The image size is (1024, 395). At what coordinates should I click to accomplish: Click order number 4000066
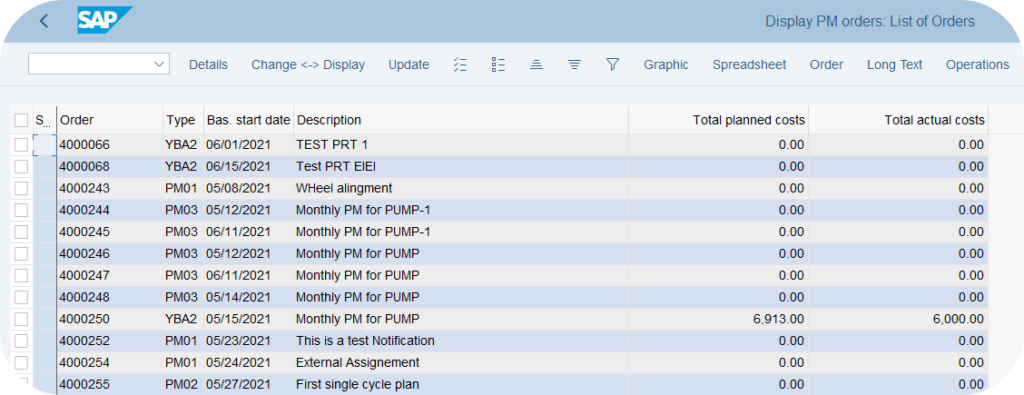84,145
